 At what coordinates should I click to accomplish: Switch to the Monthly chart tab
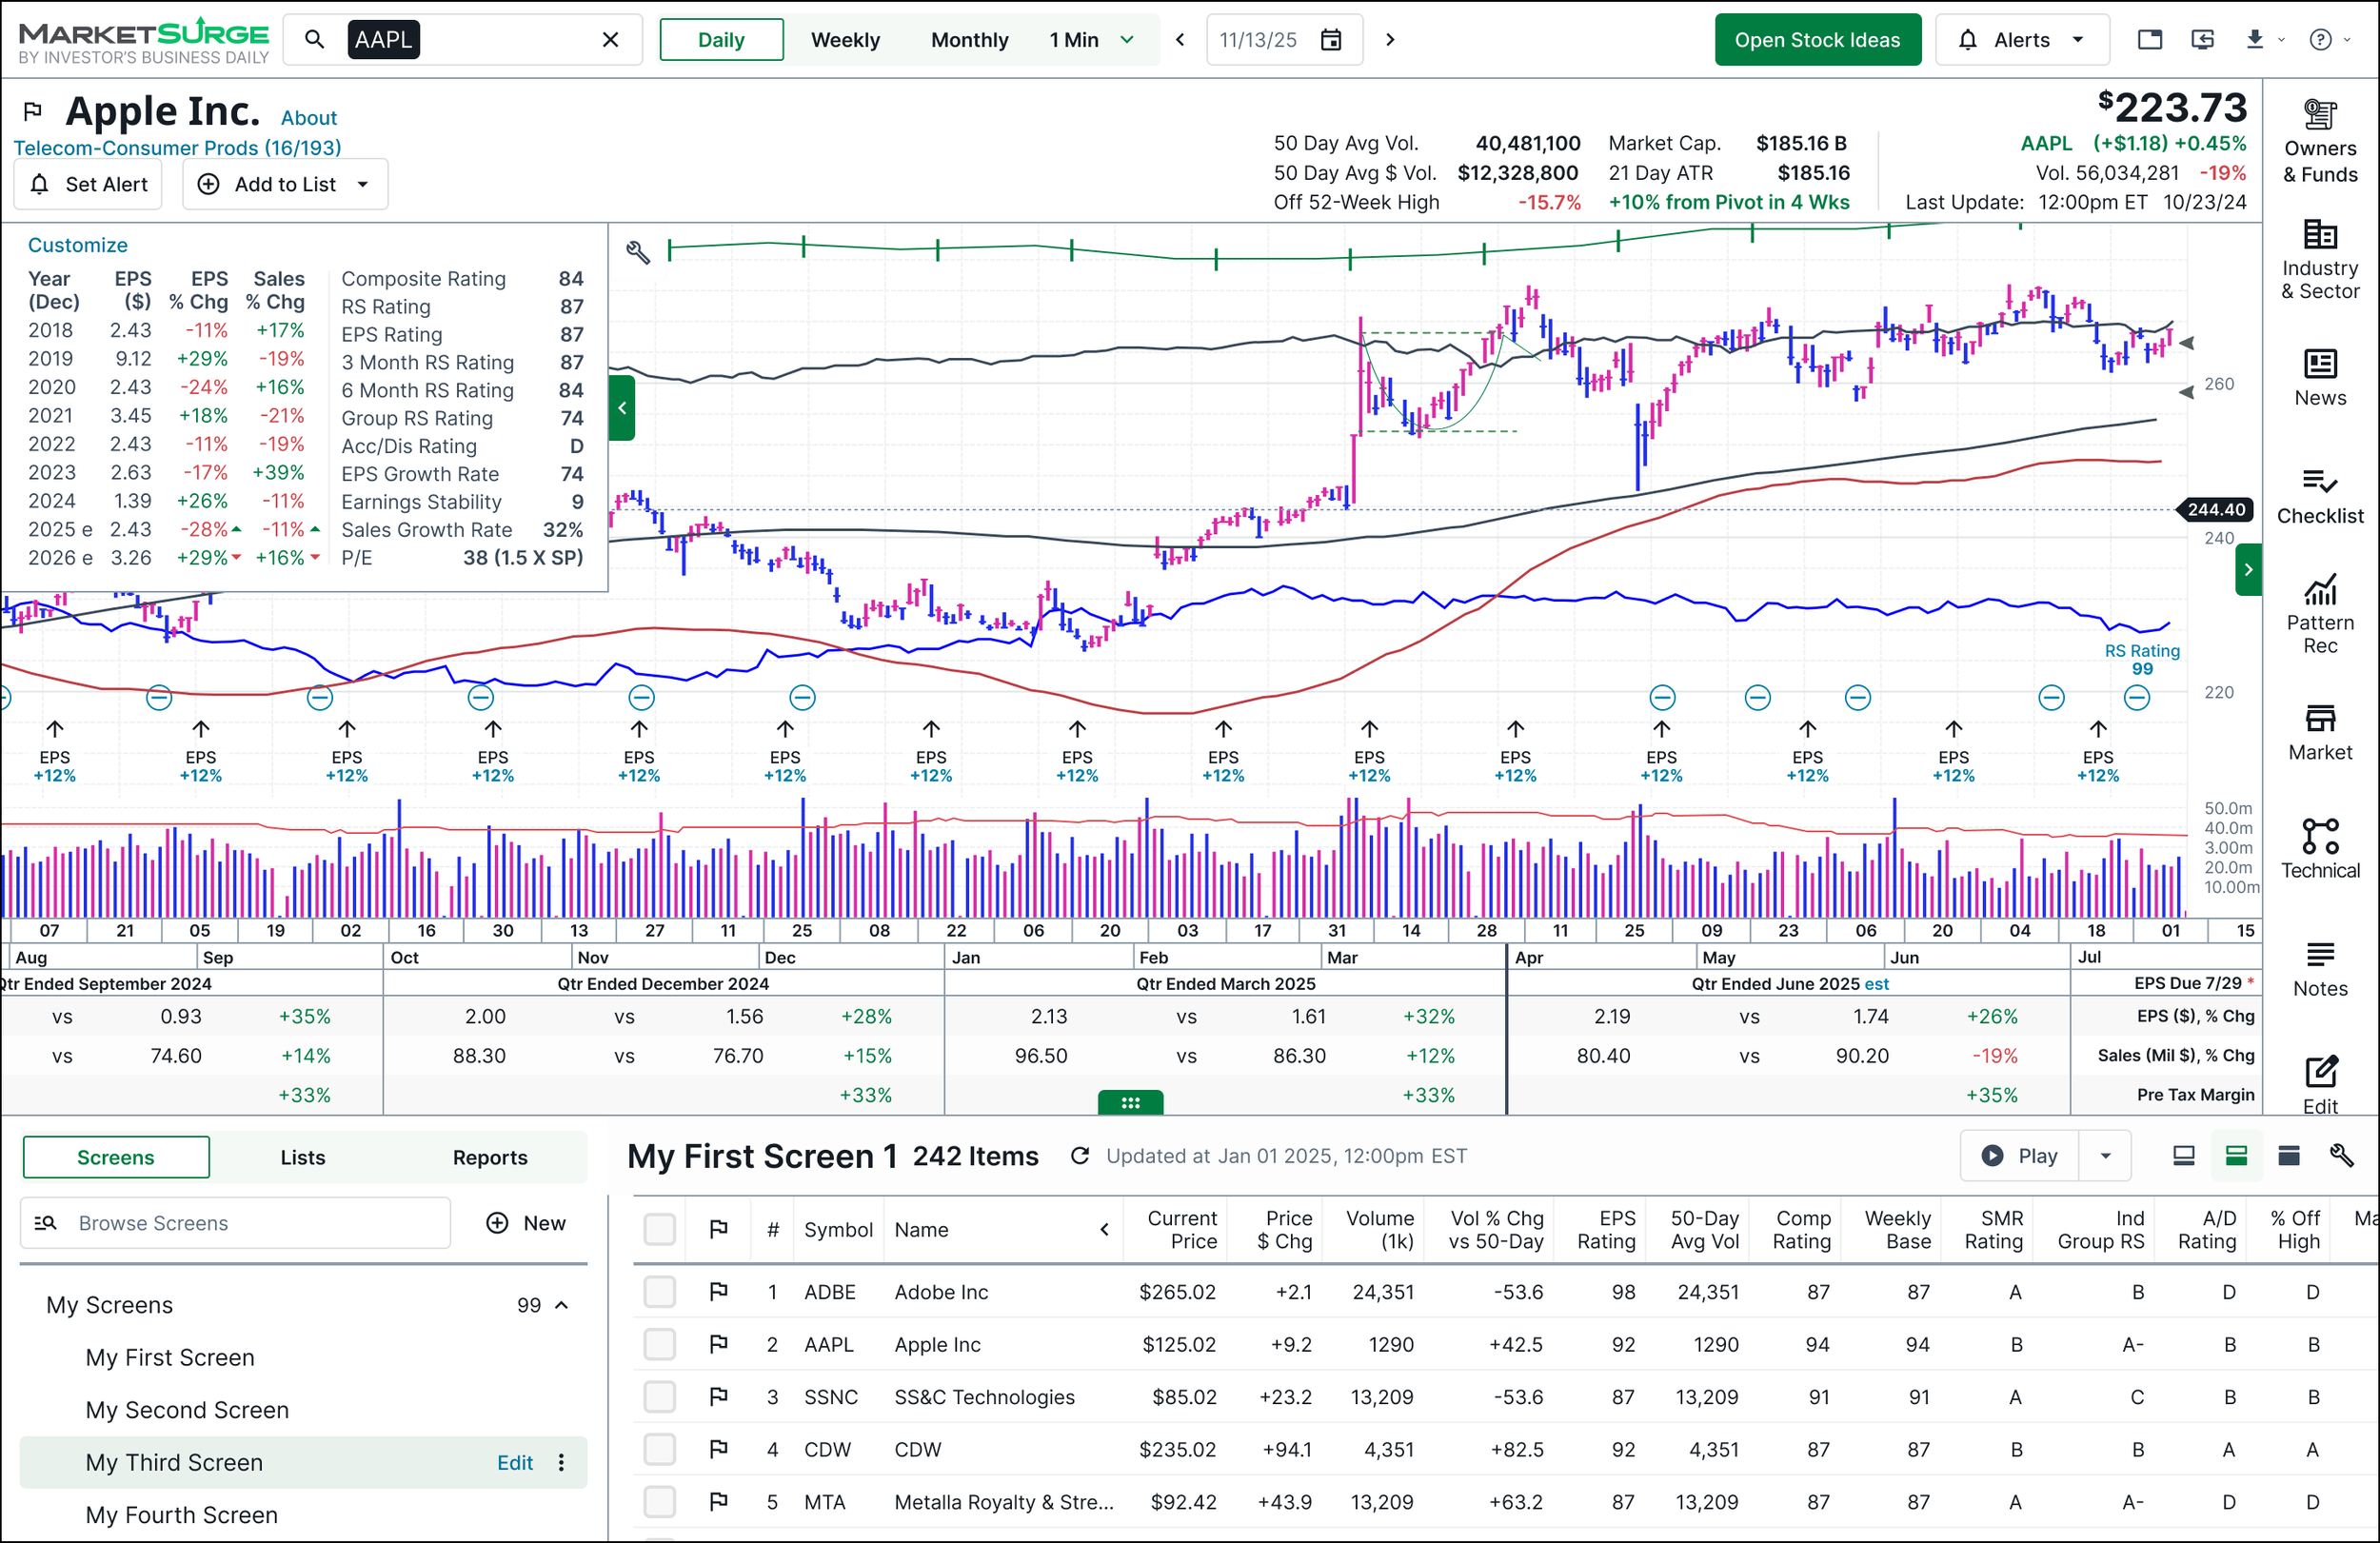click(969, 39)
